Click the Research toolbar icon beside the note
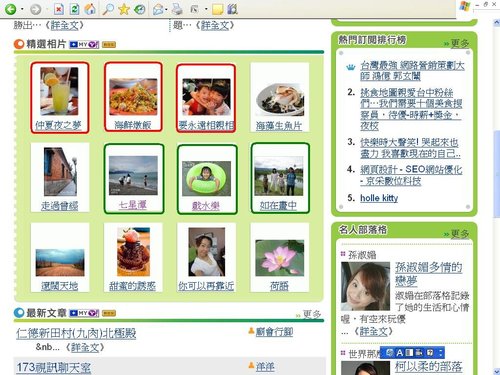This screenshot has width=500, height=375. pyautogui.click(x=232, y=9)
